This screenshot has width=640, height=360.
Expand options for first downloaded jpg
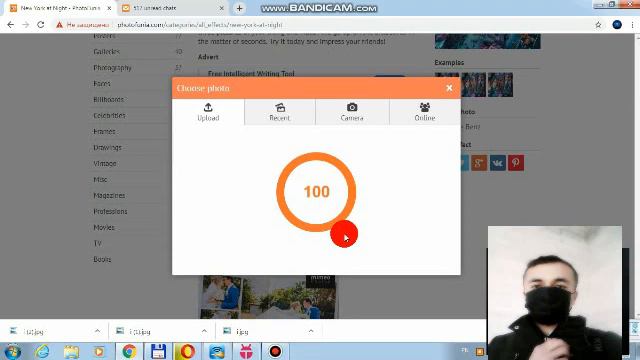97,331
